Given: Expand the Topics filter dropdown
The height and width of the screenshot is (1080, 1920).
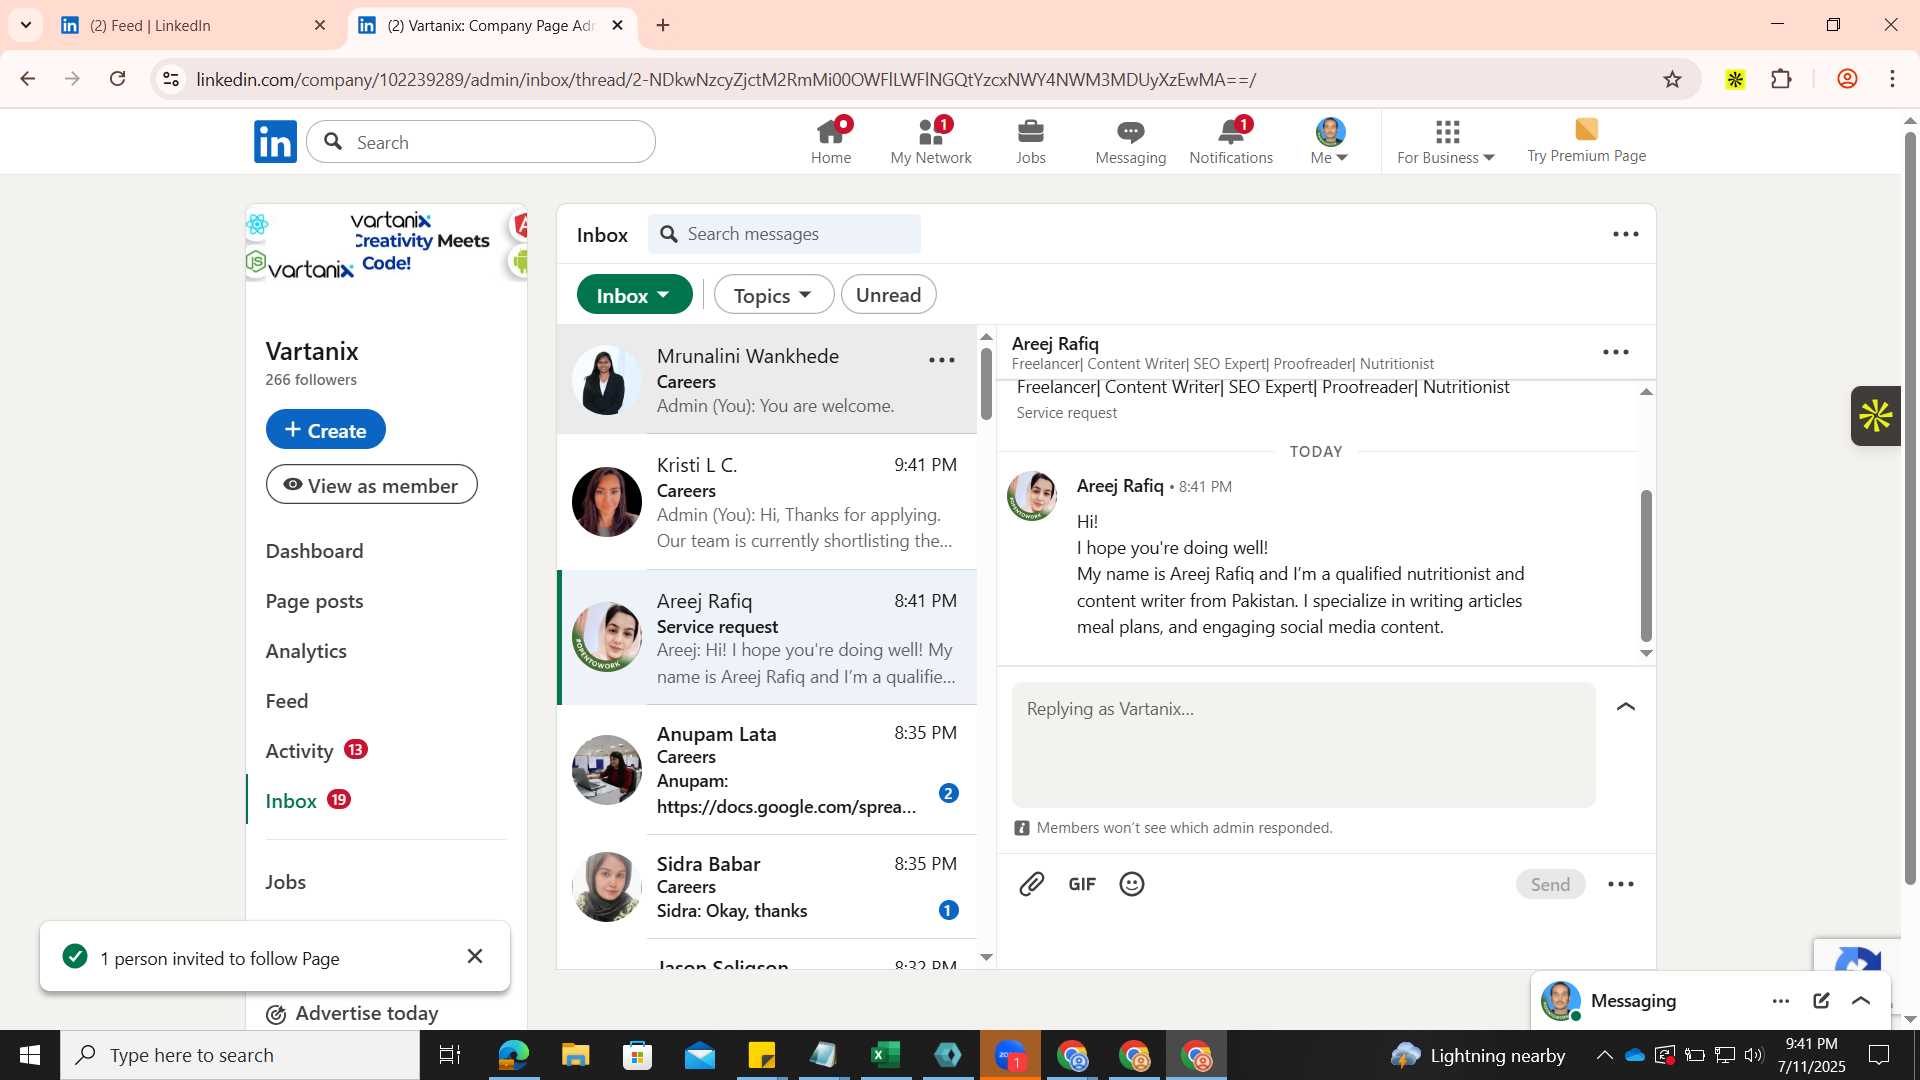Looking at the screenshot, I should [774, 295].
